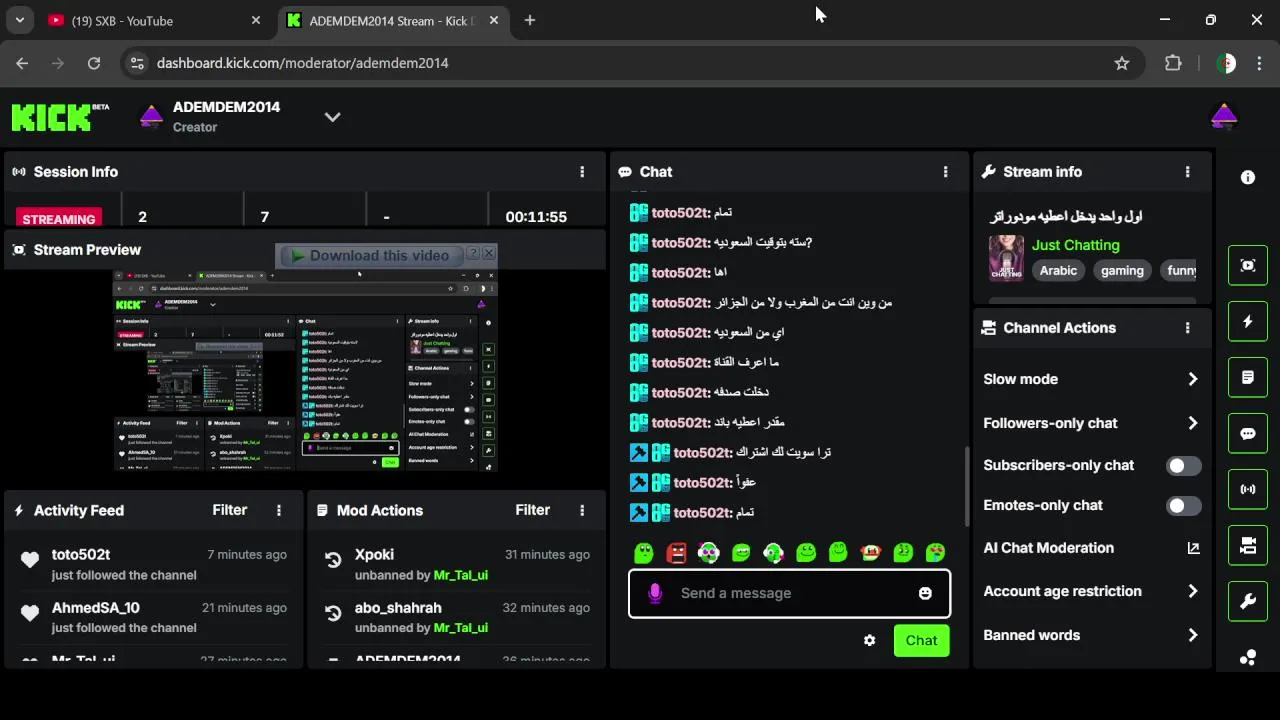Open chat settings gear icon
The height and width of the screenshot is (720, 1280).
point(869,640)
